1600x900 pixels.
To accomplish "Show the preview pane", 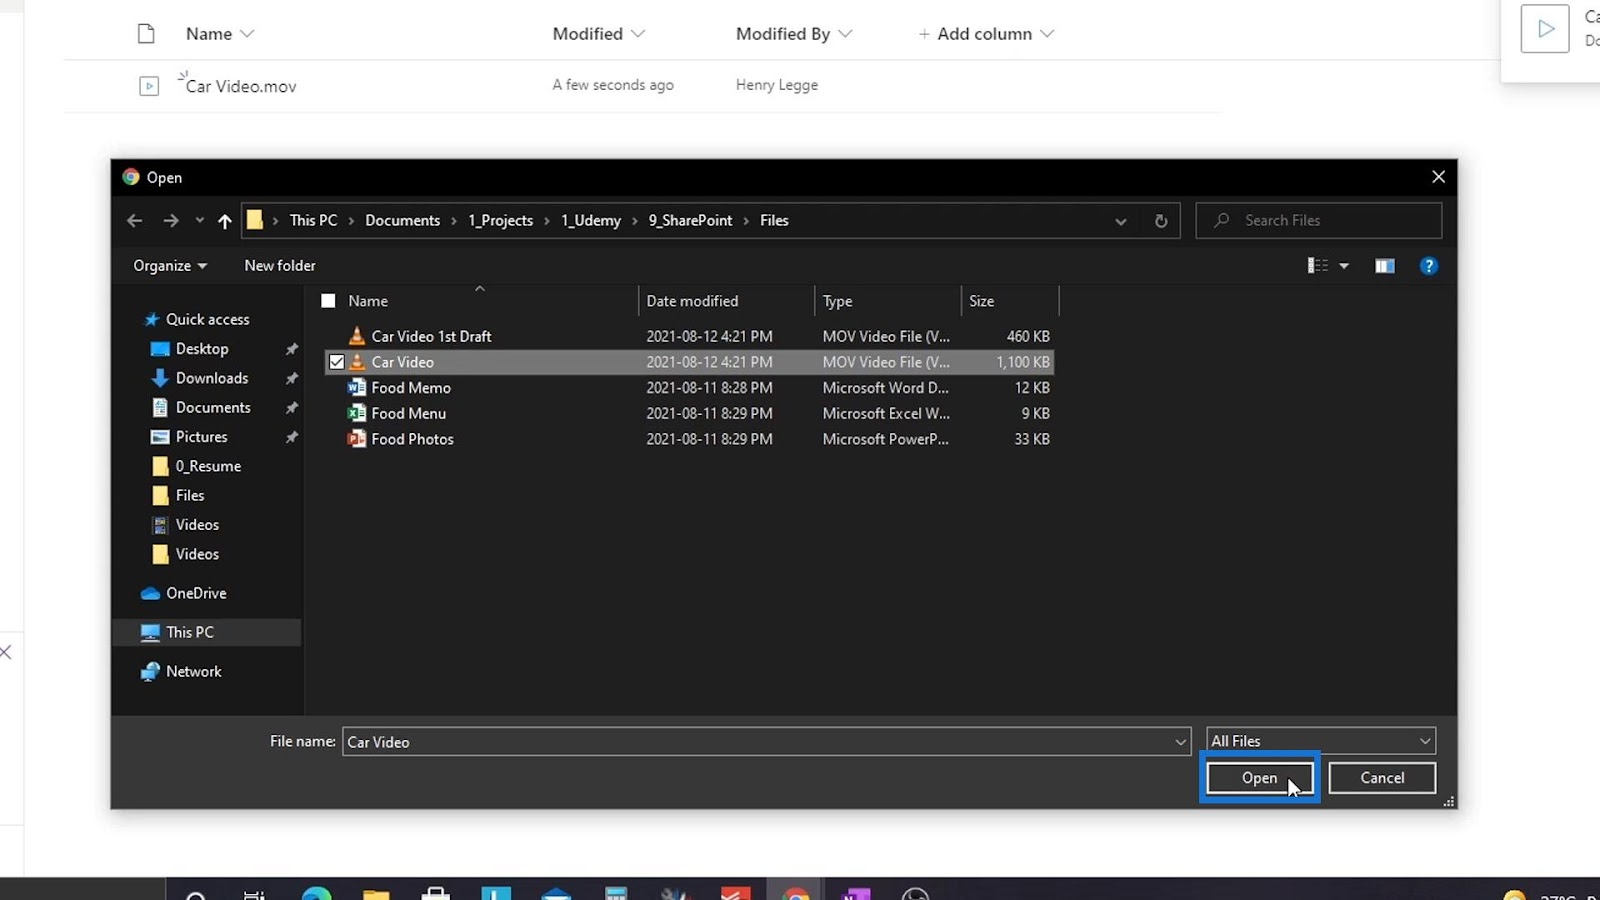I will point(1385,266).
